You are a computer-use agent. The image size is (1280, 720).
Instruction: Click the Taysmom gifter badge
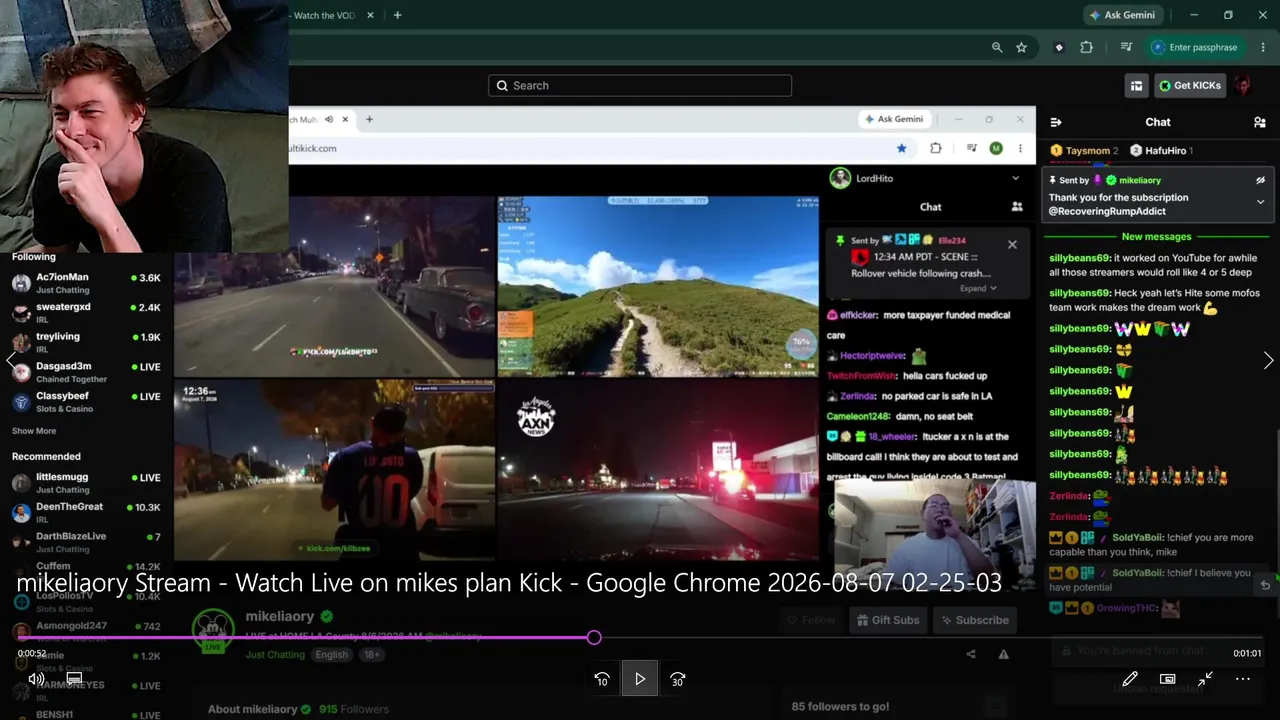click(1084, 151)
